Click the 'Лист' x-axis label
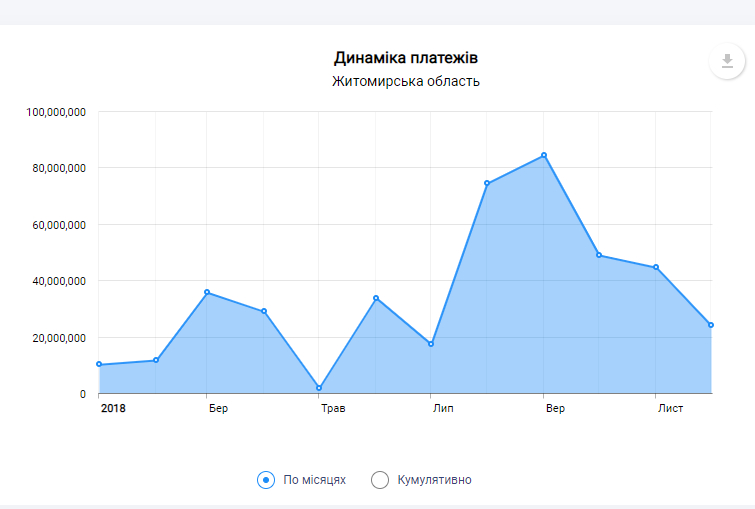The image size is (755, 509). coord(670,408)
